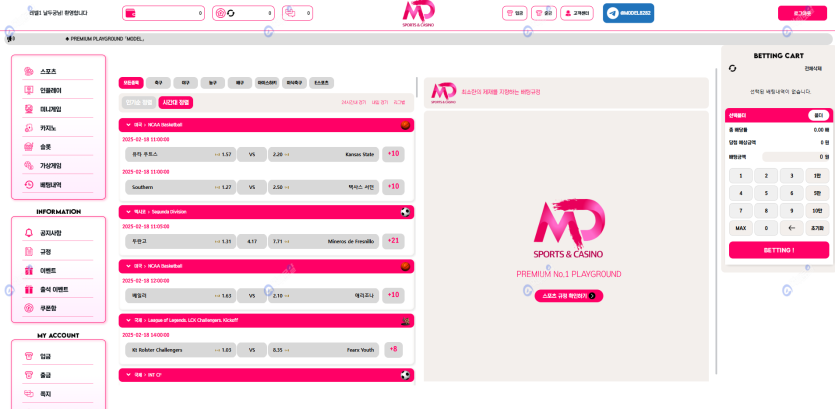
Task: Toggle 시간대 정렬 sort option
Action: pos(176,102)
